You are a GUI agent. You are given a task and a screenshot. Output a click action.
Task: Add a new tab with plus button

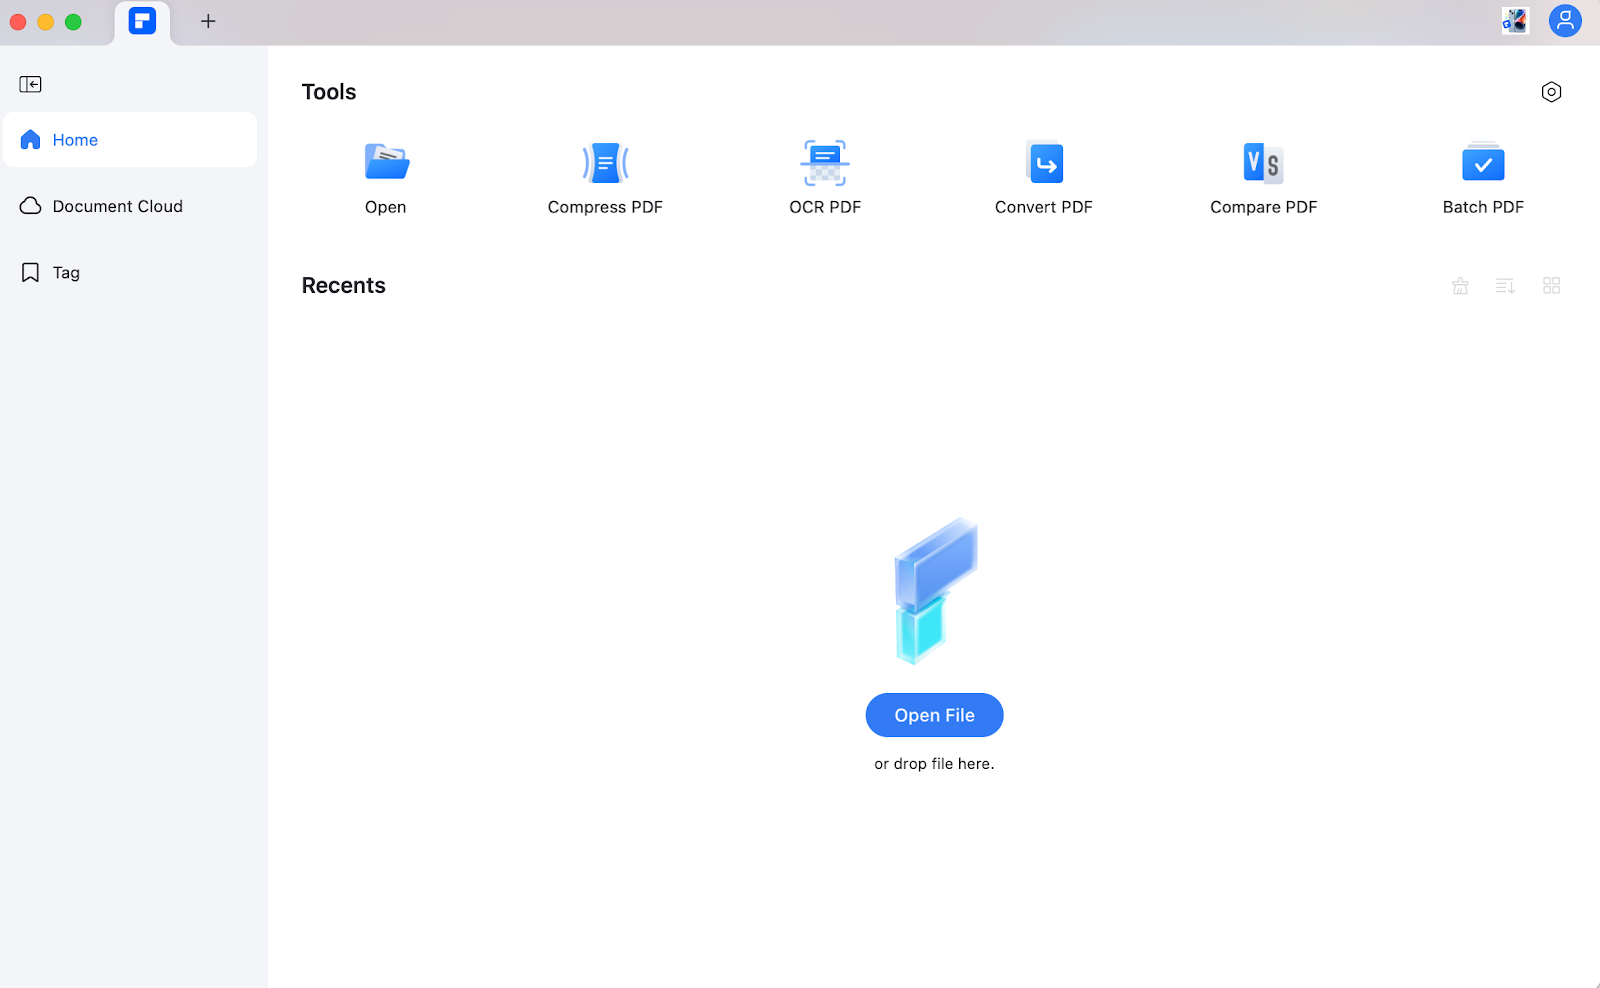pyautogui.click(x=208, y=21)
